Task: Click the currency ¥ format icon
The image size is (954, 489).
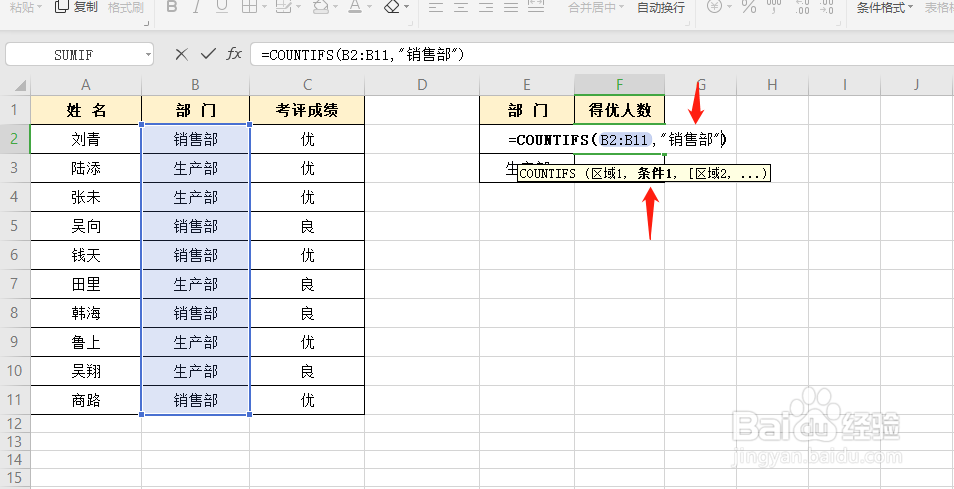Action: [x=714, y=7]
